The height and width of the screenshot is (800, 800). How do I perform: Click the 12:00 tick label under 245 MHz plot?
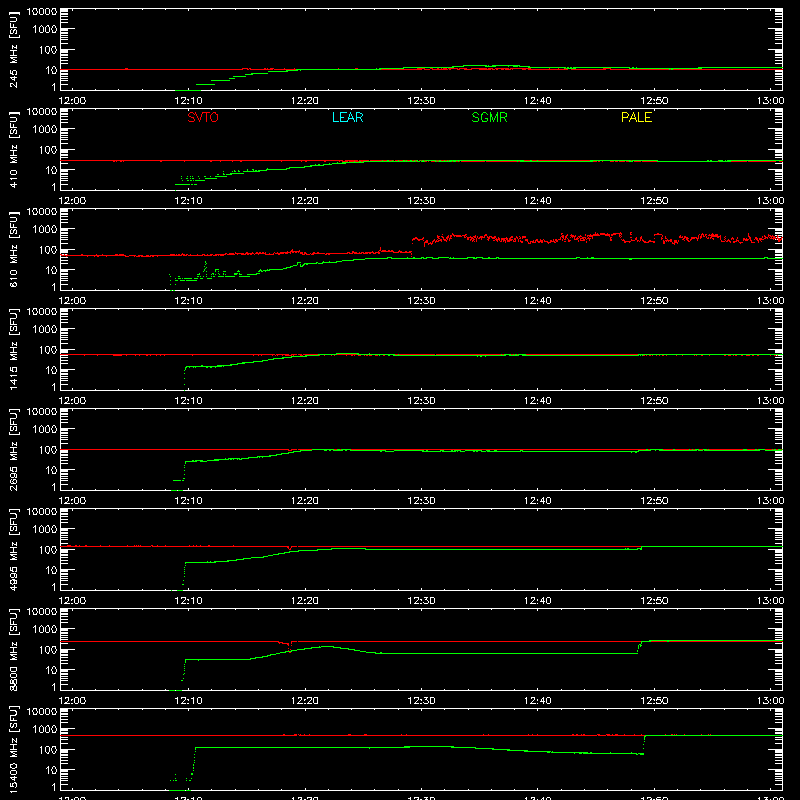(x=72, y=101)
